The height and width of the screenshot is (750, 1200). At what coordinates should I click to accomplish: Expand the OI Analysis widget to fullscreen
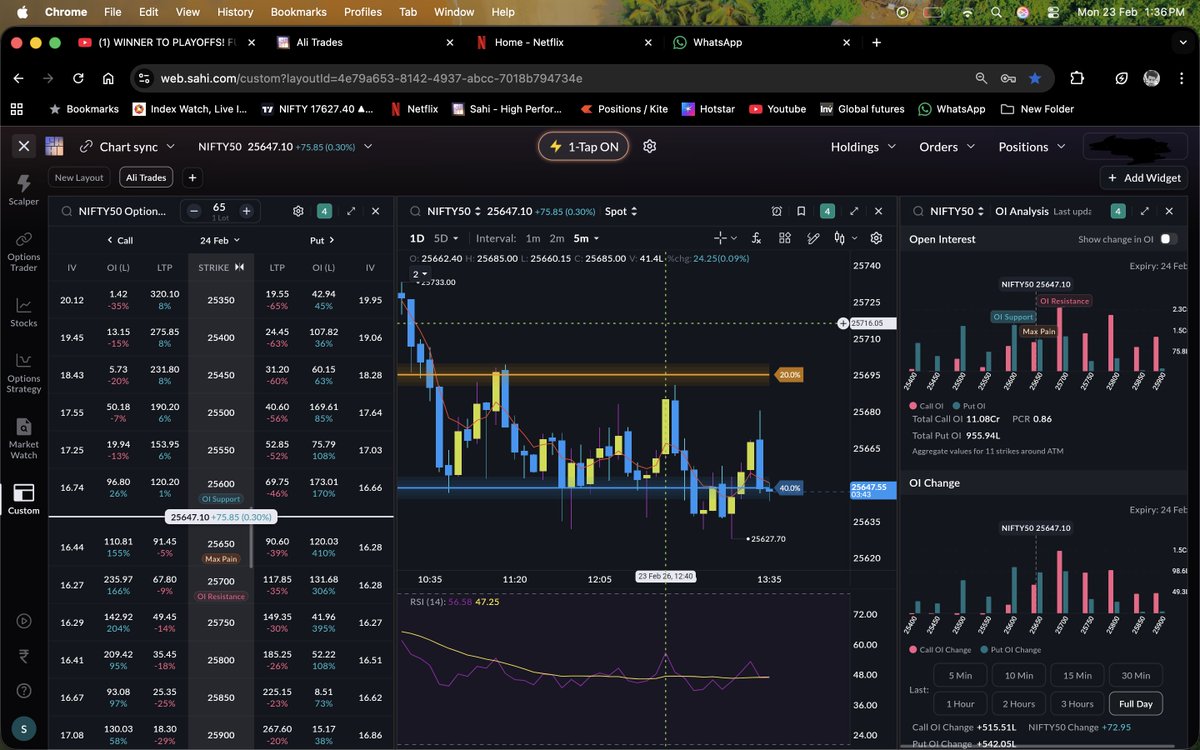1146,211
